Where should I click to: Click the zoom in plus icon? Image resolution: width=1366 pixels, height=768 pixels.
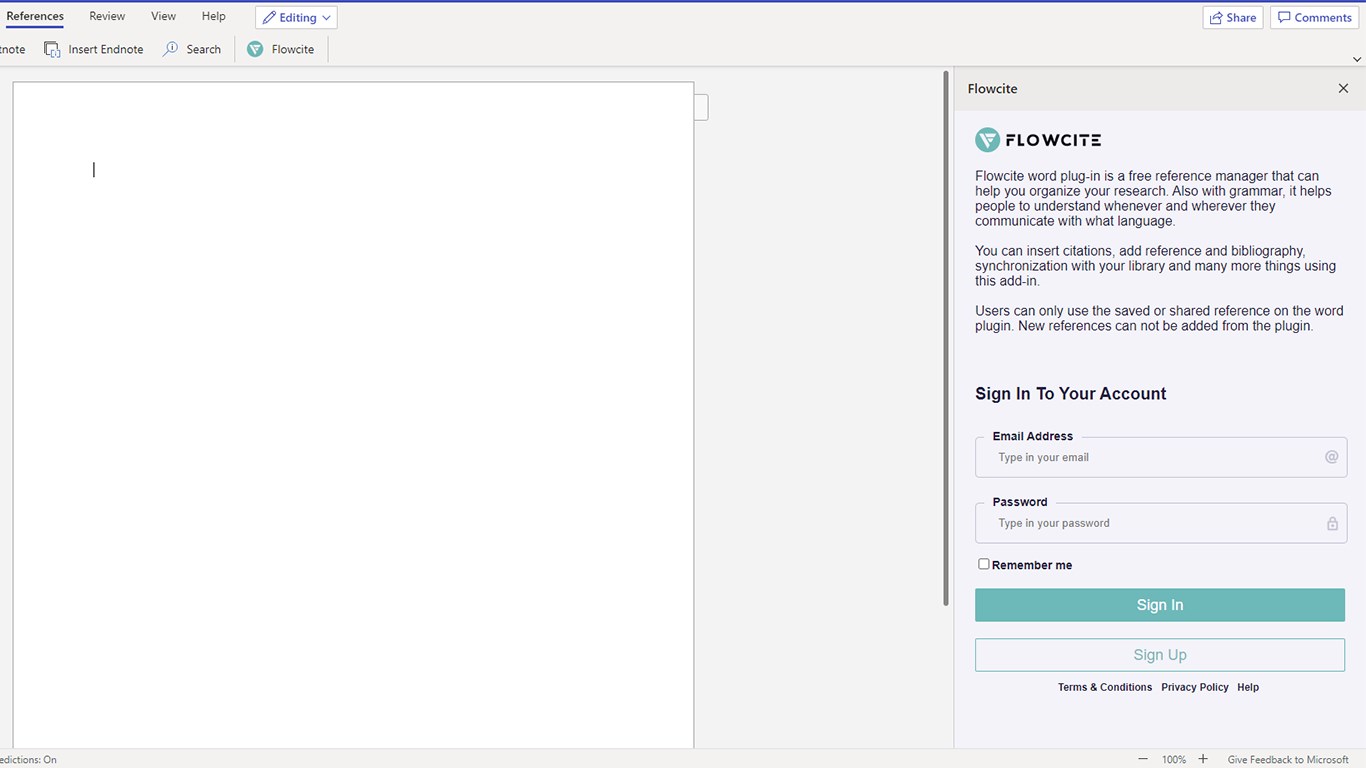coord(1203,759)
